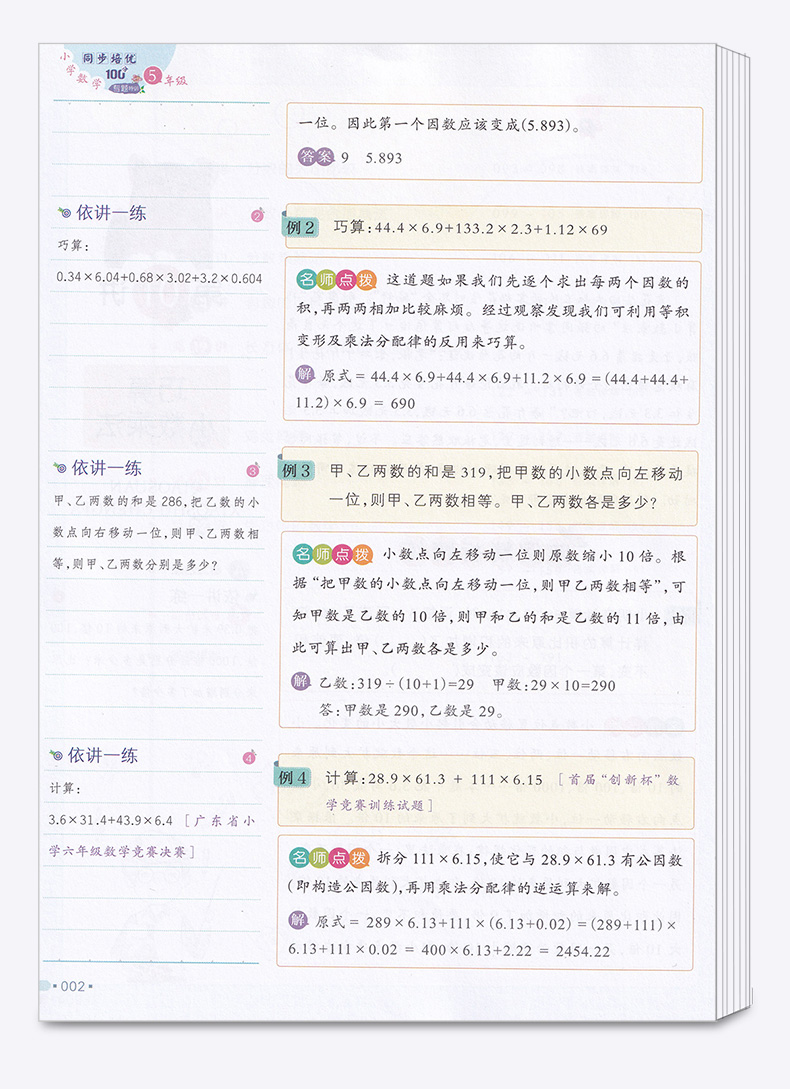This screenshot has width=790, height=1089.
Task: Click the snail icon beside first 依讲一练
Action: point(65,213)
